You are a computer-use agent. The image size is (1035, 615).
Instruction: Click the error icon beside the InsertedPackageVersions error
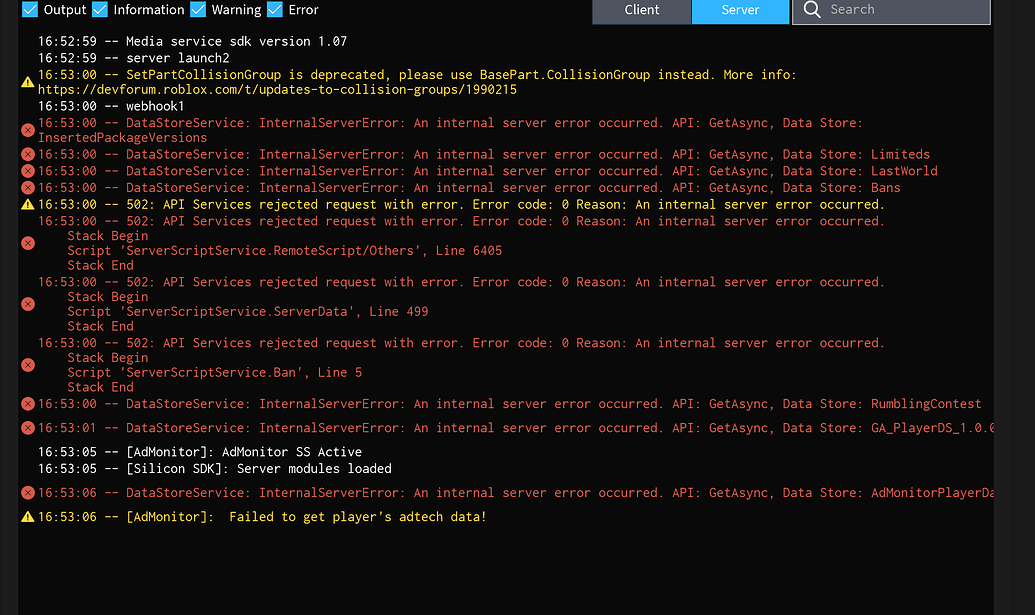pos(28,129)
